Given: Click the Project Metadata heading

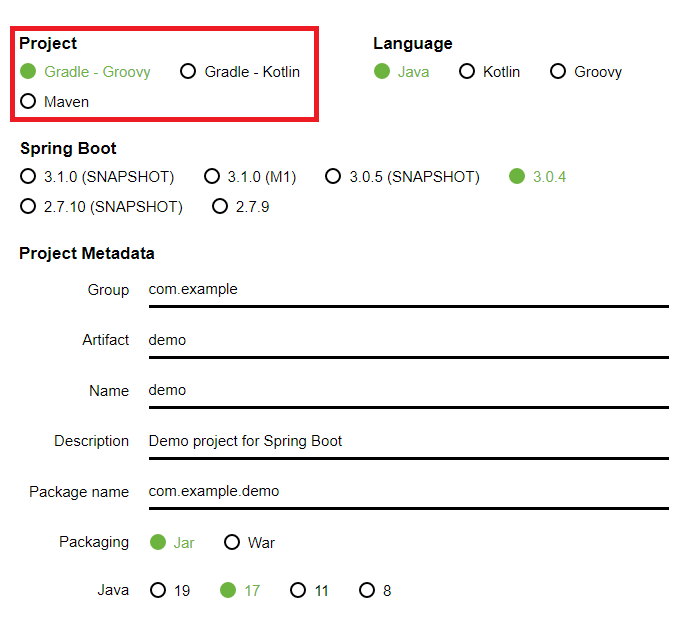Looking at the screenshot, I should [x=87, y=254].
